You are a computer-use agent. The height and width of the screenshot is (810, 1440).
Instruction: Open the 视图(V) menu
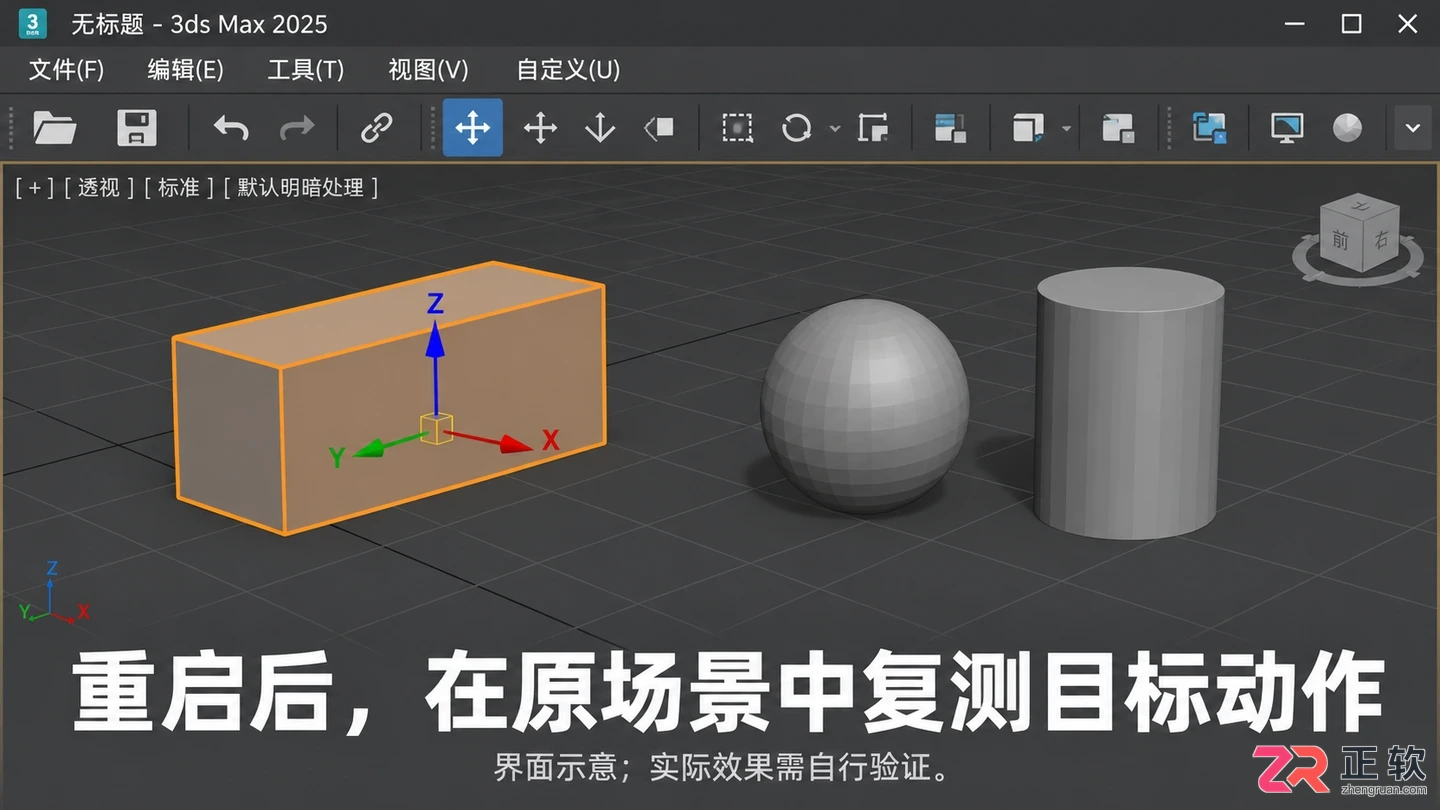pyautogui.click(x=428, y=69)
